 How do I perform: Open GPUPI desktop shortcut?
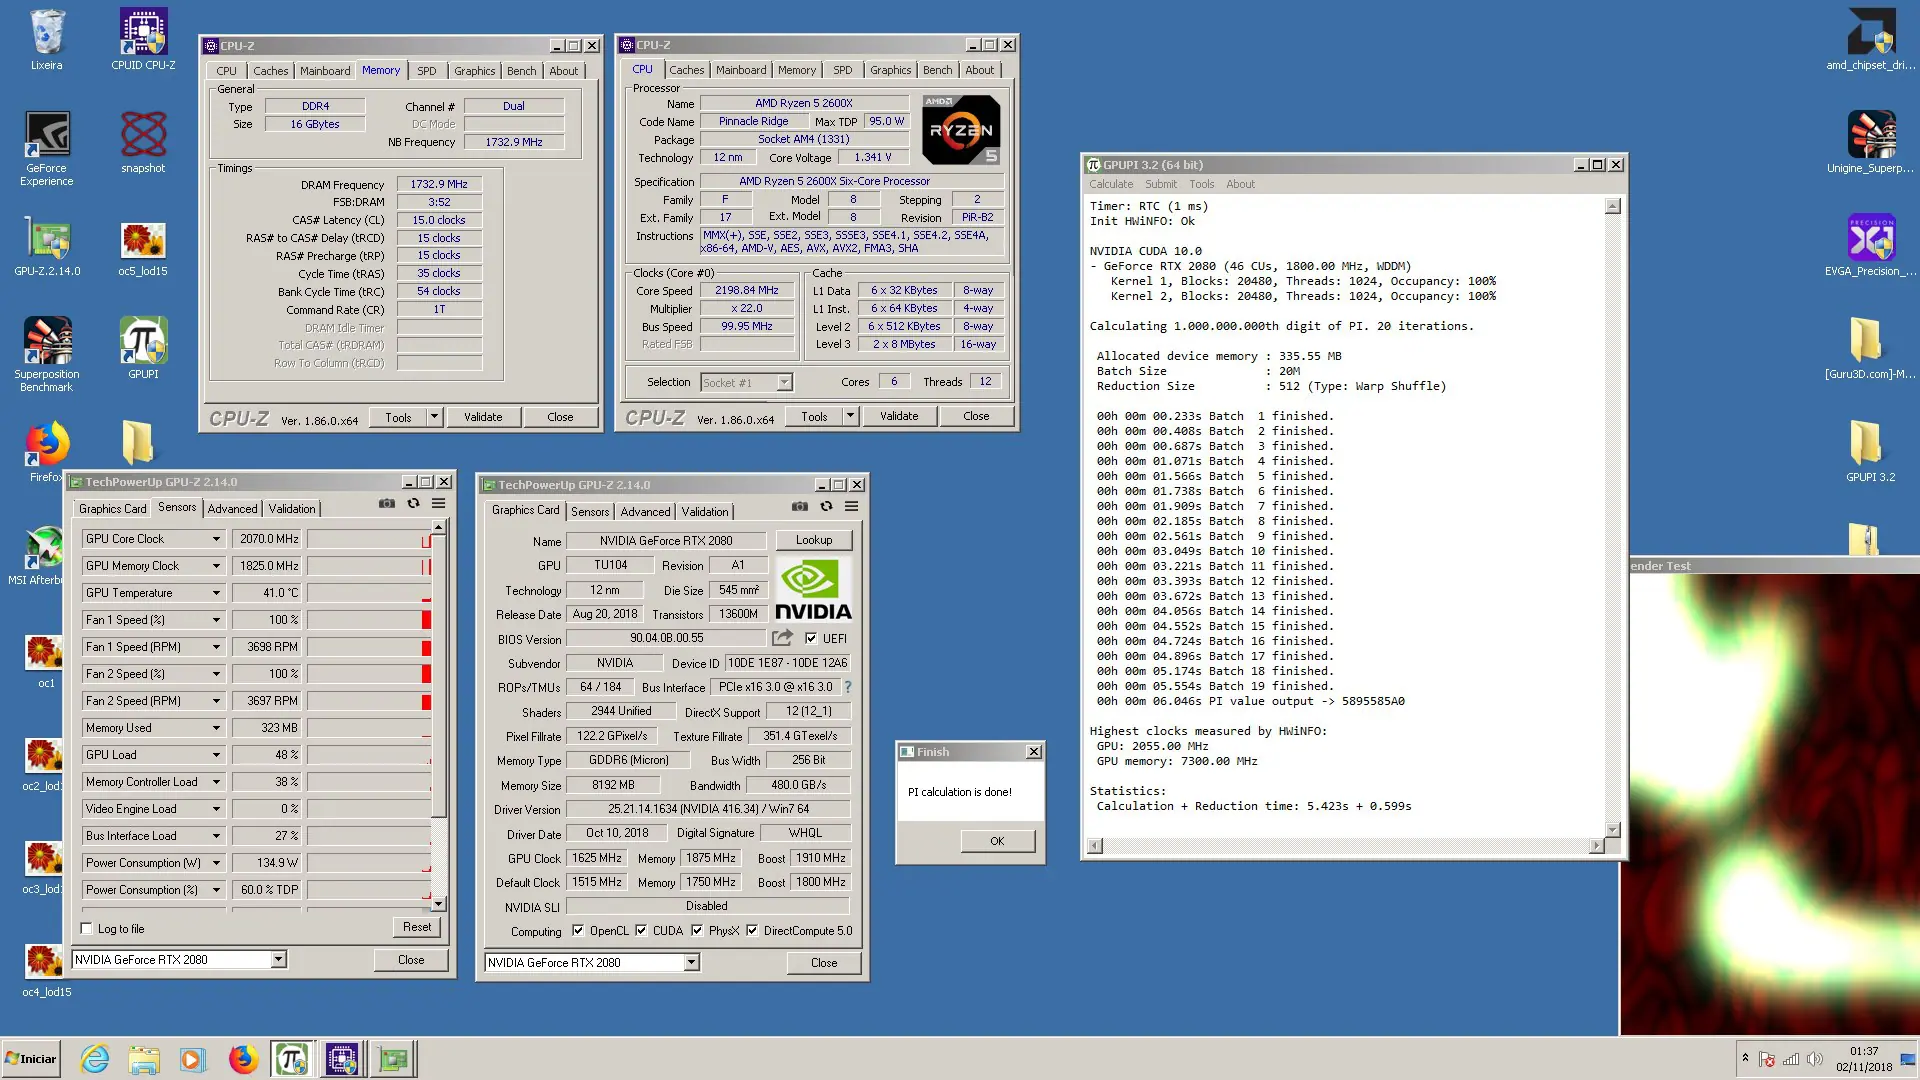click(143, 348)
